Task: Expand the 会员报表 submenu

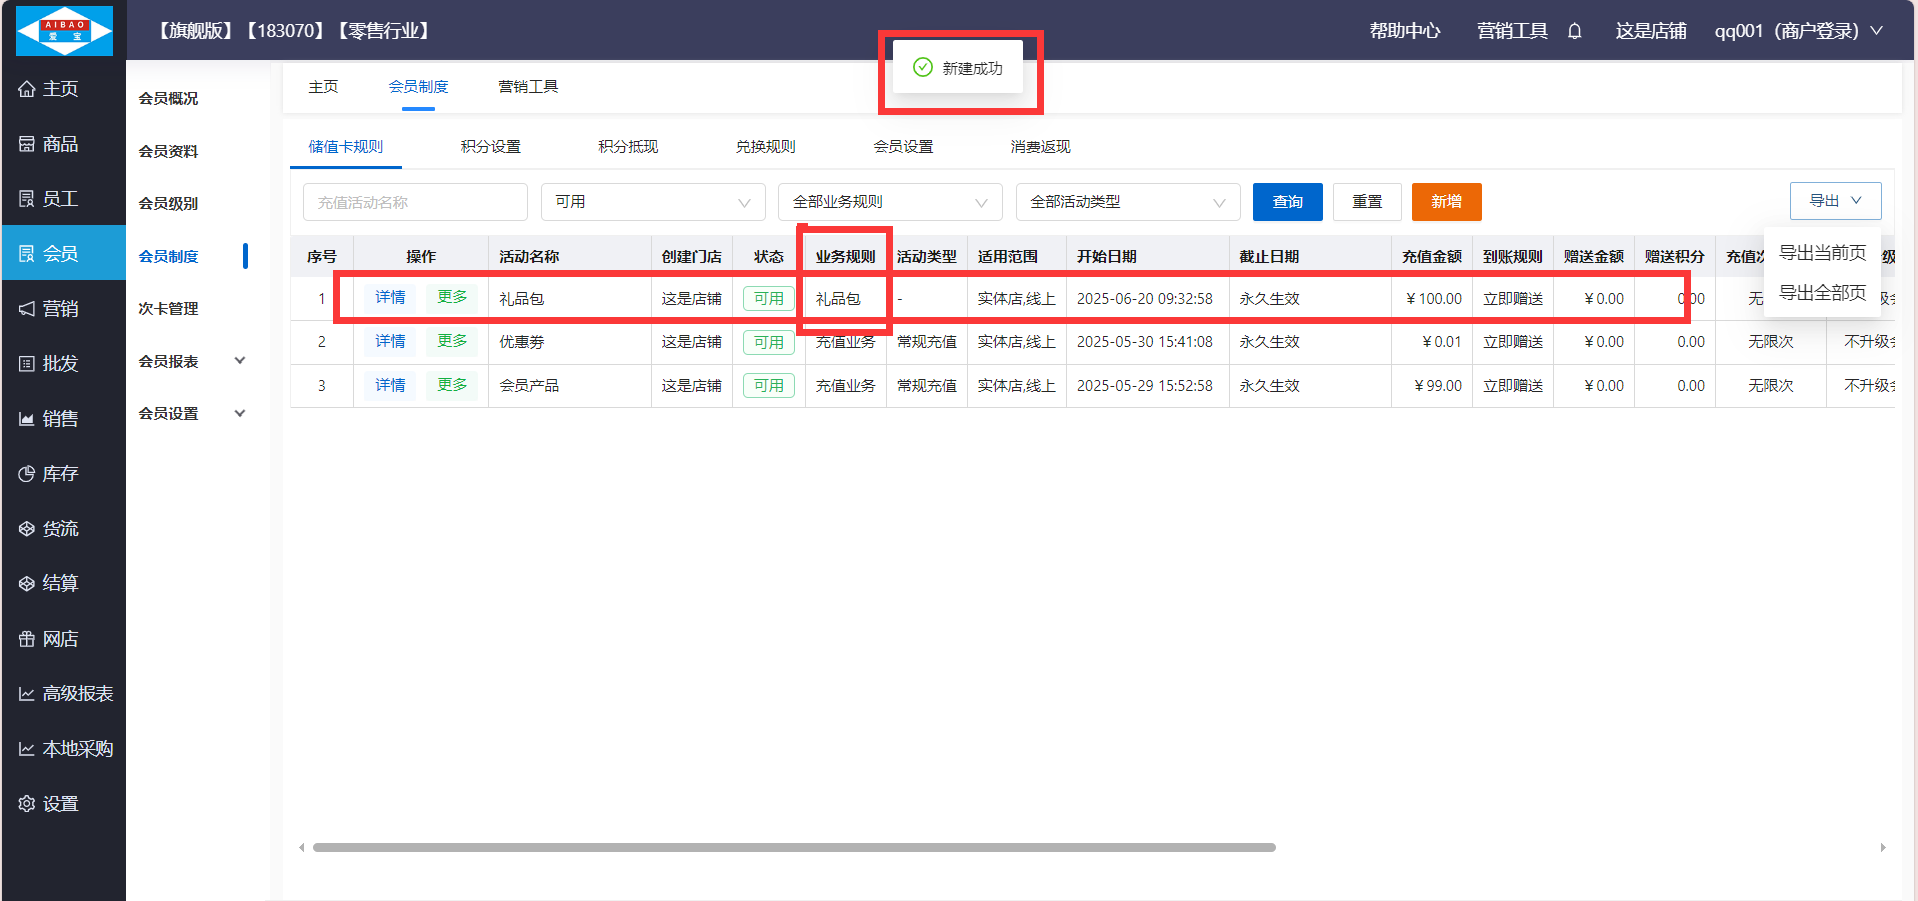Action: coord(239,361)
